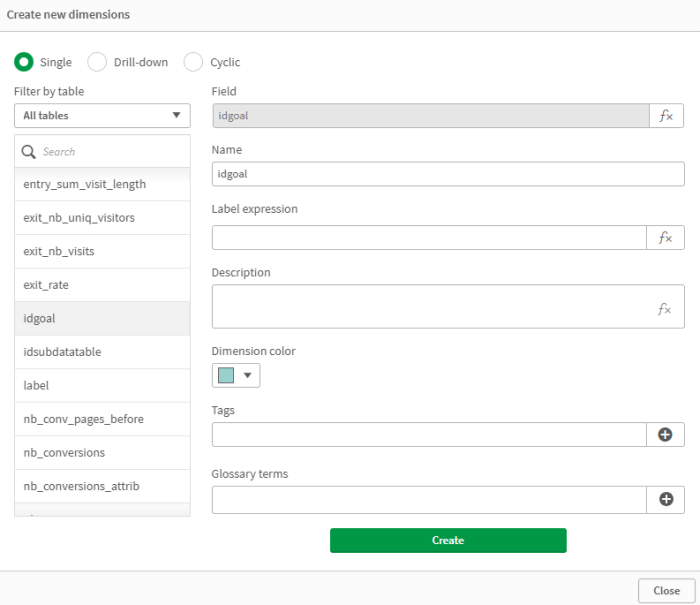Click the Close button
Screen dimensions: 700x605
pos(667,591)
